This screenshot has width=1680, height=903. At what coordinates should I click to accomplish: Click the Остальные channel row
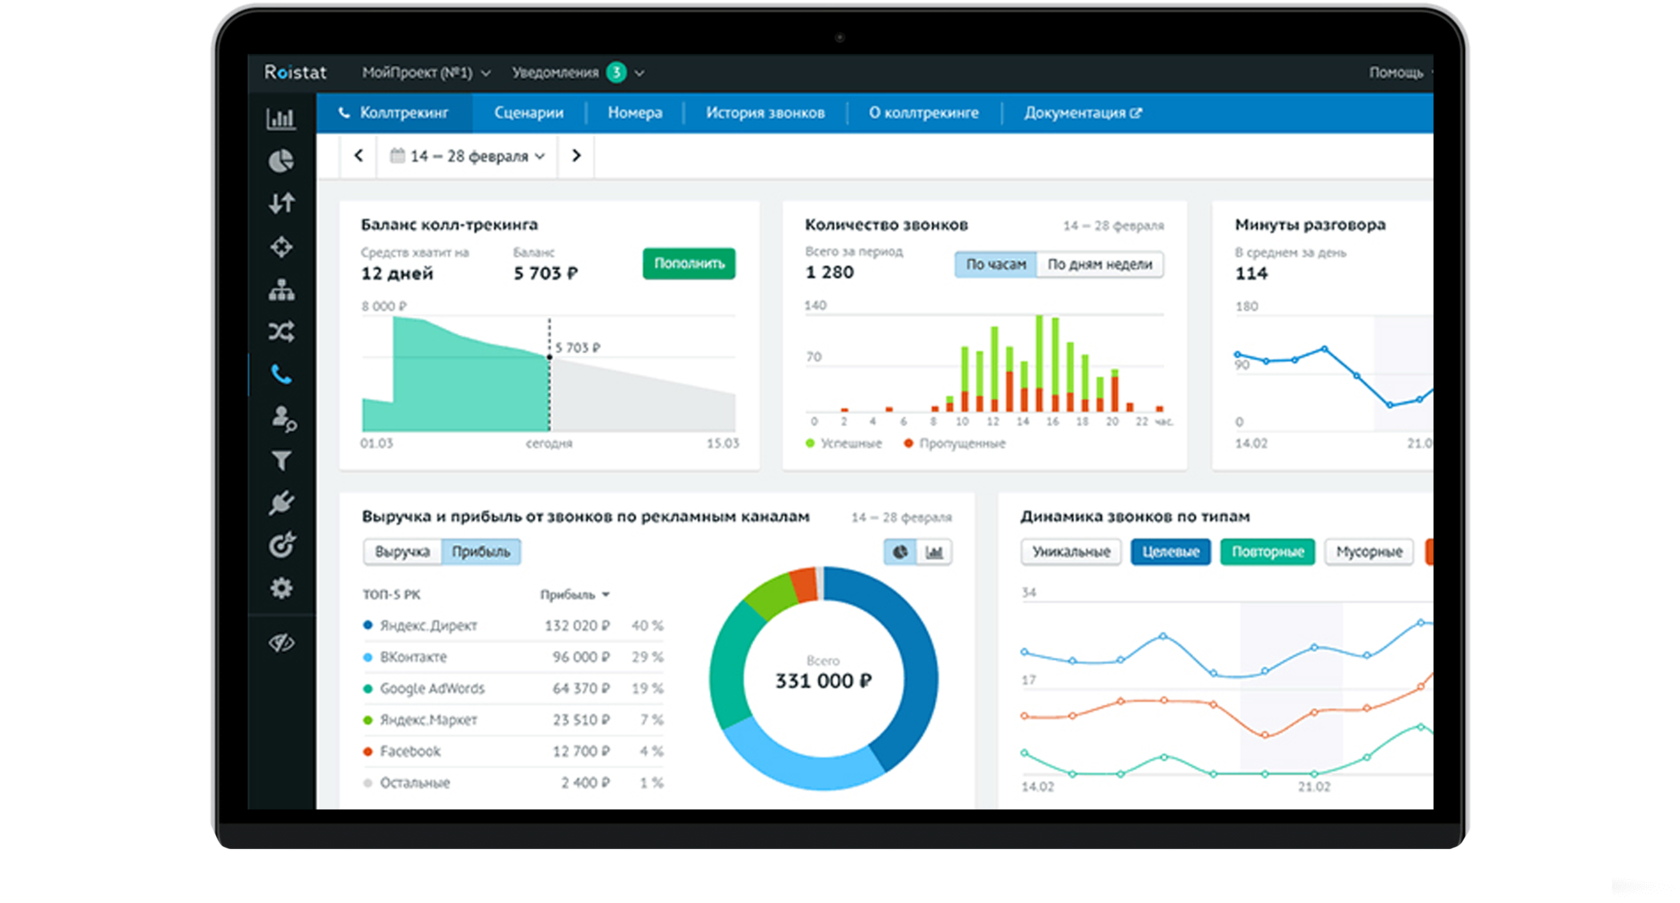[513, 783]
